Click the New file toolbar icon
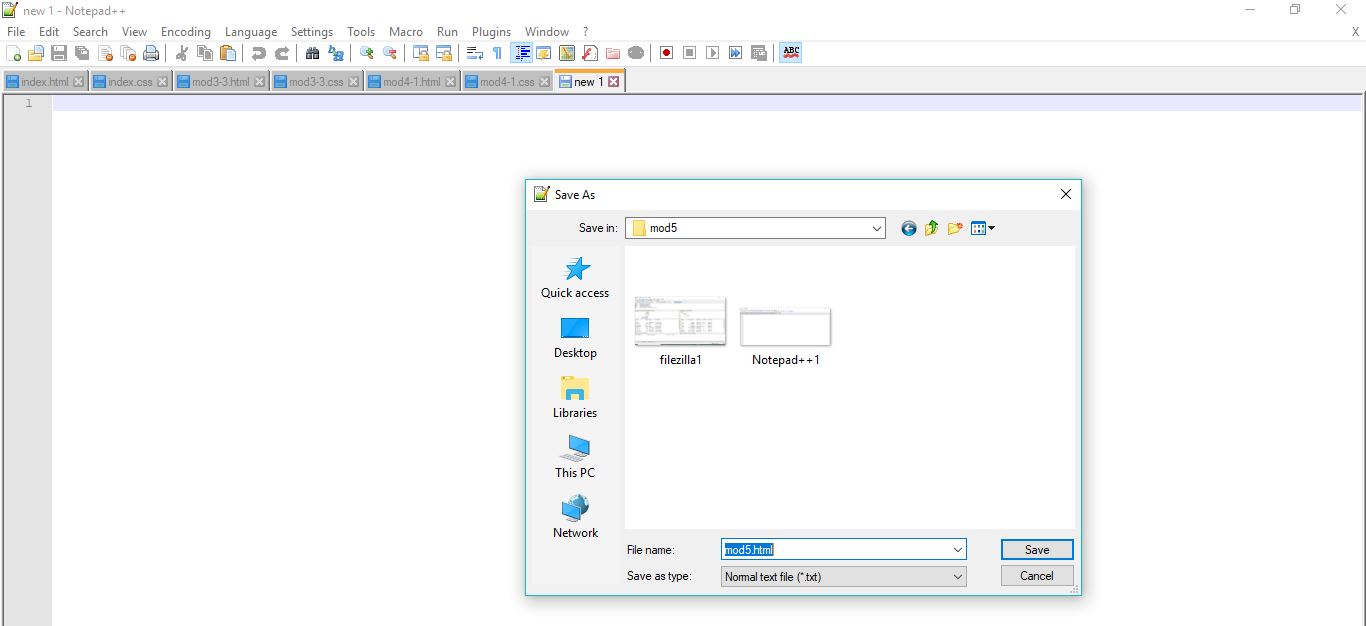Viewport: 1366px width, 626px height. click(13, 53)
